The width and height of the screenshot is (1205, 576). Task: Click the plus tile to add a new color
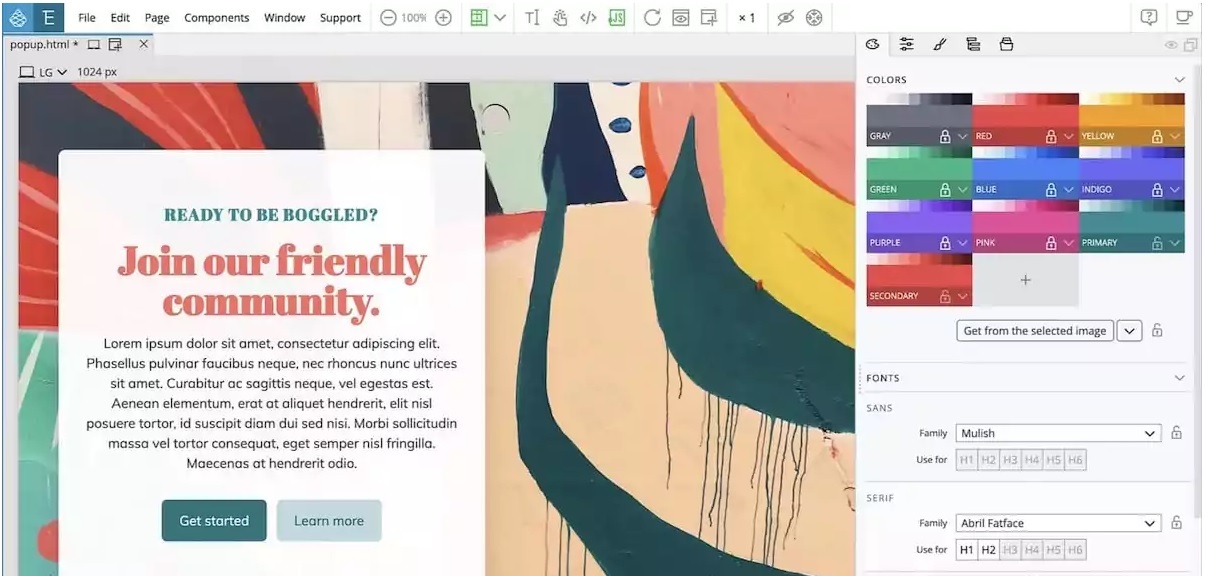tap(1025, 281)
